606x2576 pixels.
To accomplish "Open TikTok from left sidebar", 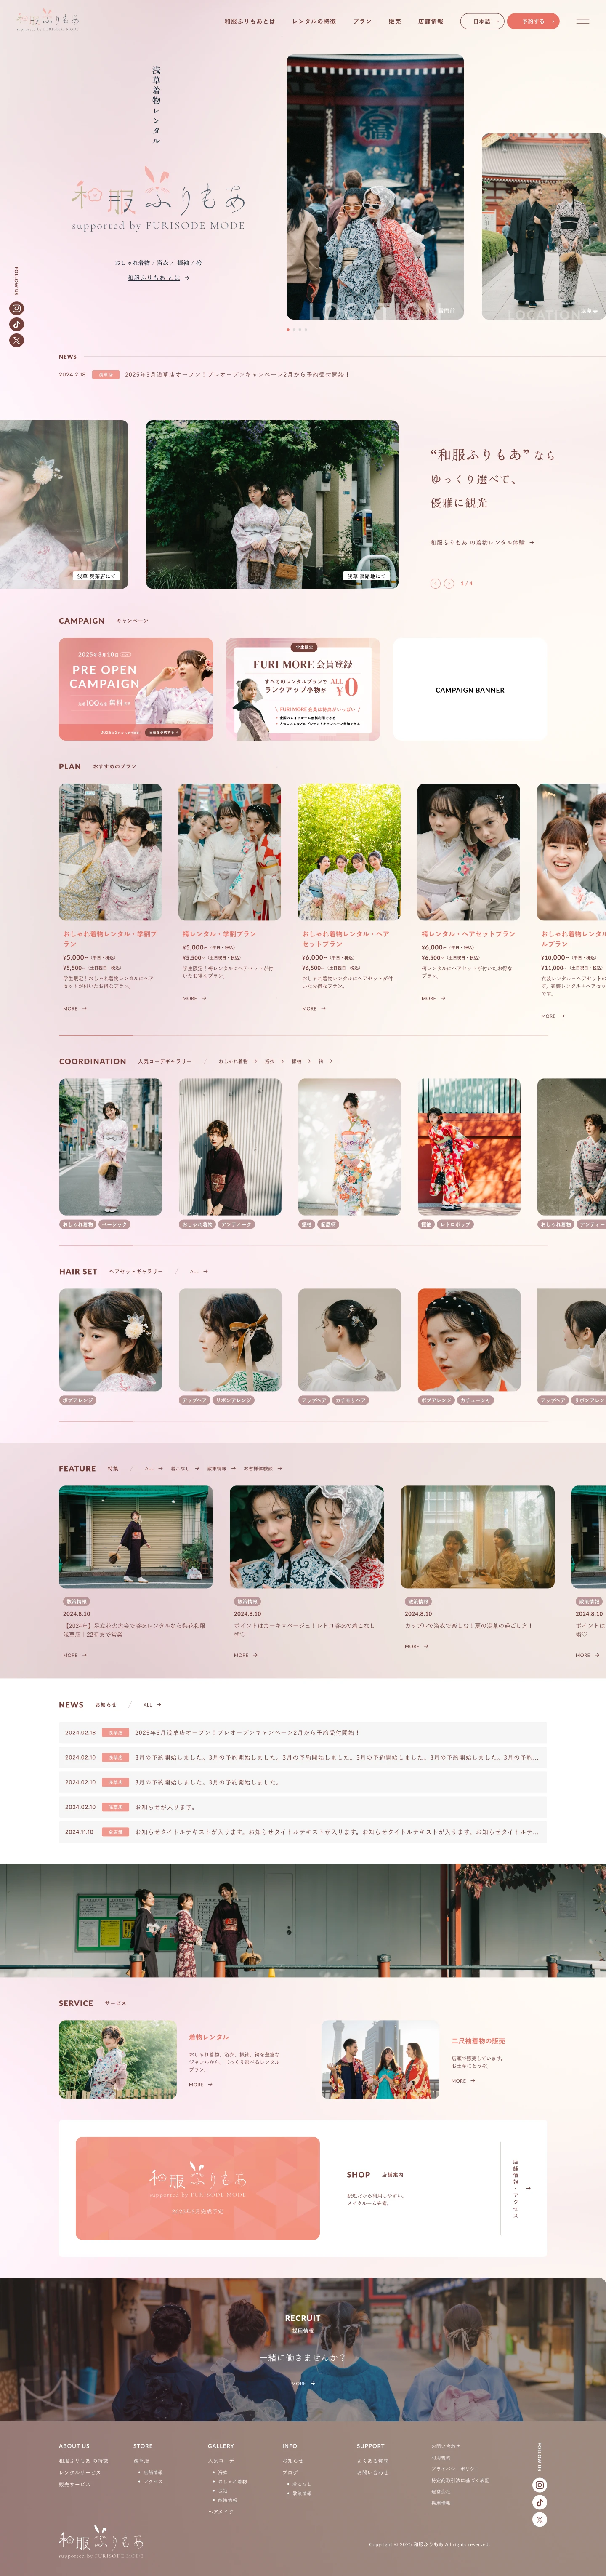I will click(x=16, y=325).
